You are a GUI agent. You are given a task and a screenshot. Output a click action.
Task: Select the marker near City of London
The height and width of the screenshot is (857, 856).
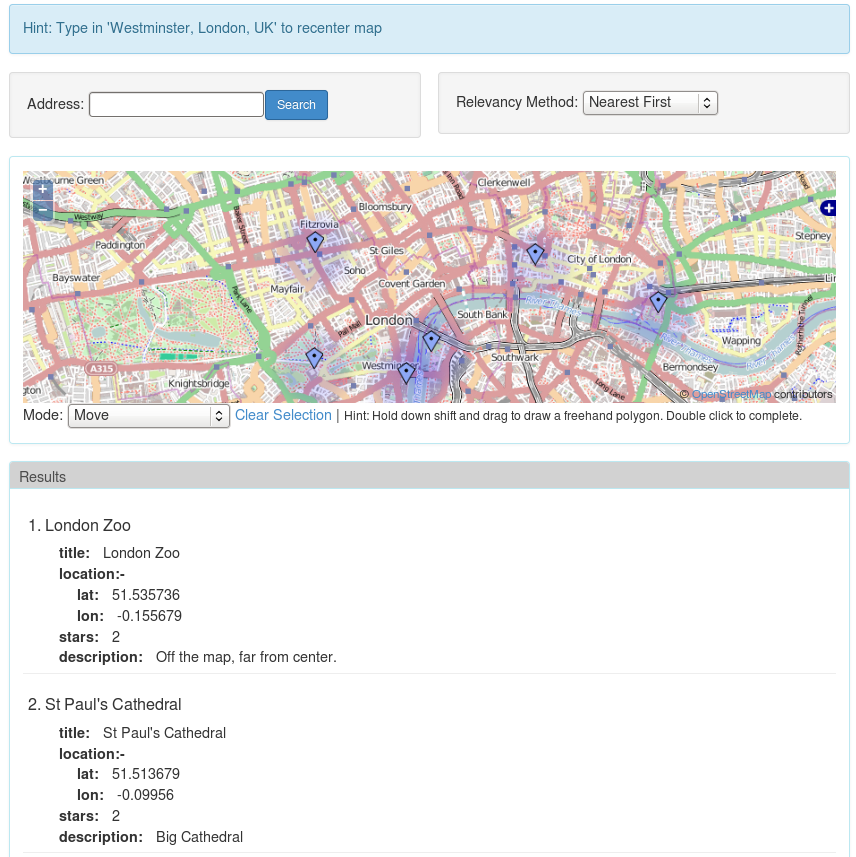tap(535, 254)
